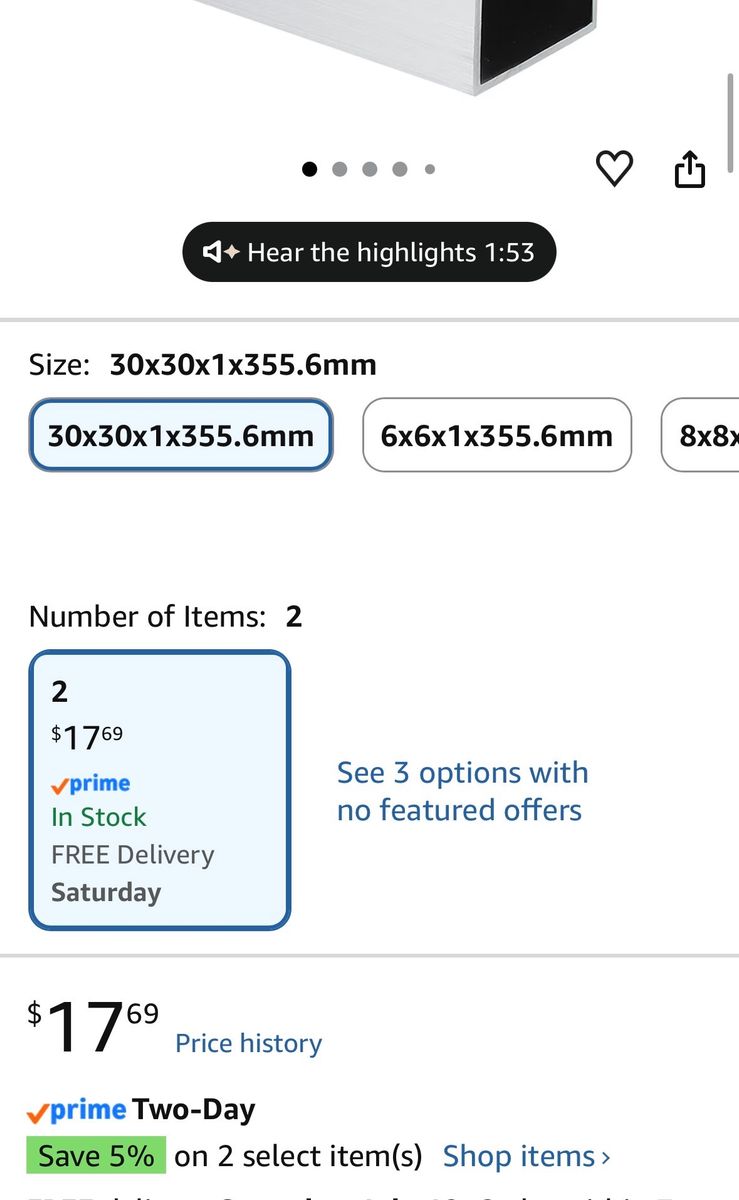Tap the heart wishlist icon
The height and width of the screenshot is (1200, 739).
pyautogui.click(x=614, y=168)
